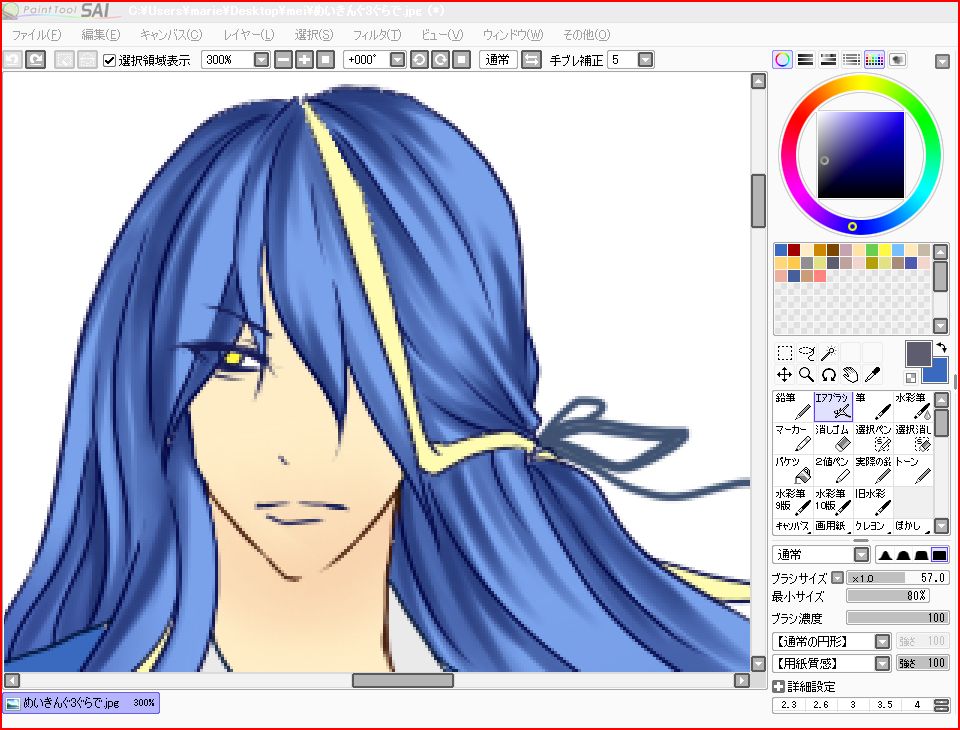Viewport: 960px width, 730px height.
Task: Choose the トーン tone tool
Action: [x=913, y=470]
